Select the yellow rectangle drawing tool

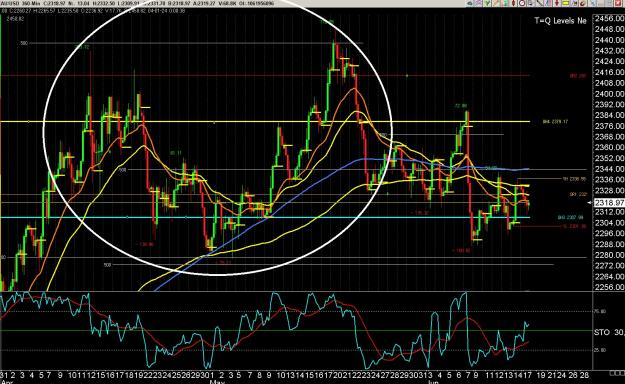point(566,3)
